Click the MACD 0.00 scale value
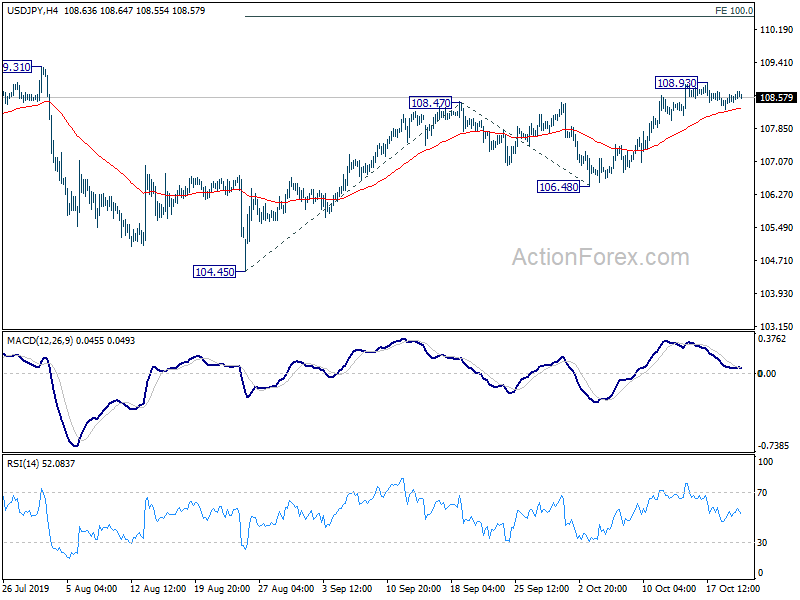This screenshot has height=600, width=800. (x=767, y=373)
